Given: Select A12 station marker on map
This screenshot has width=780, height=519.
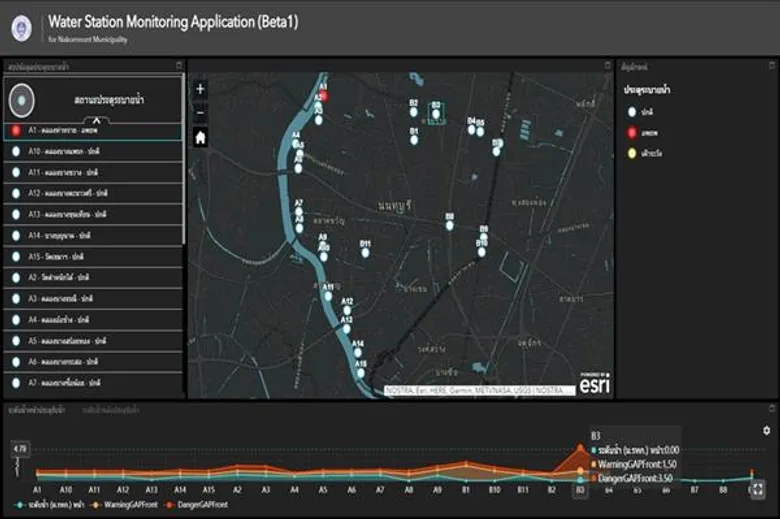Looking at the screenshot, I should click(x=347, y=311).
